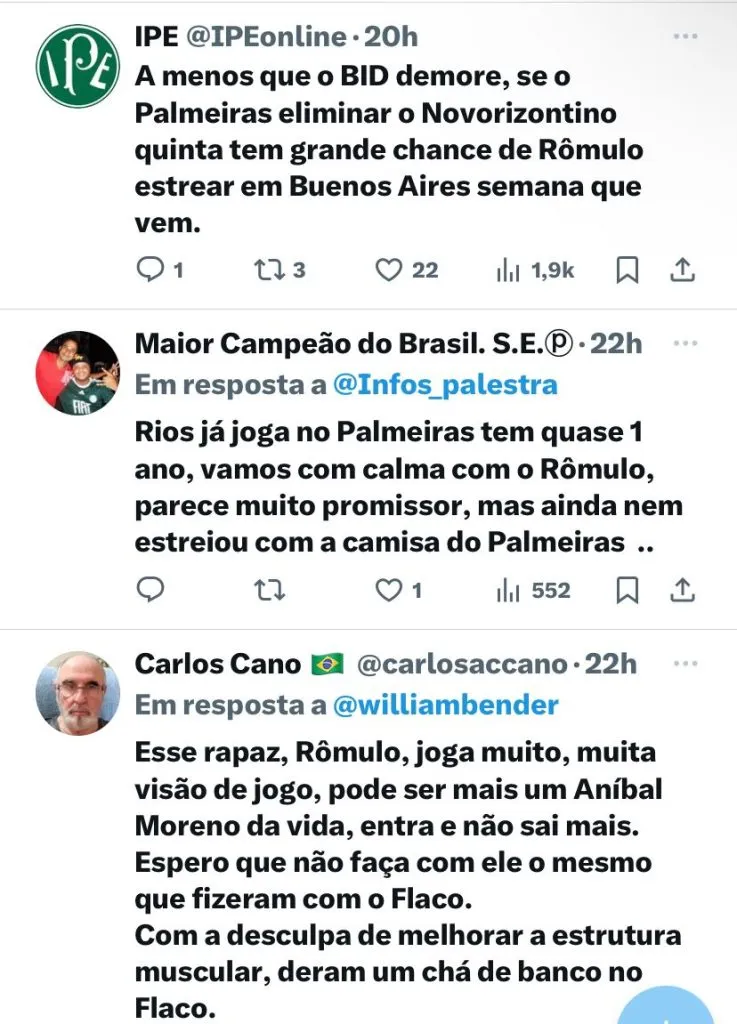The image size is (737, 1024).
Task: Open more options for IPE tweet
Action: click(685, 36)
